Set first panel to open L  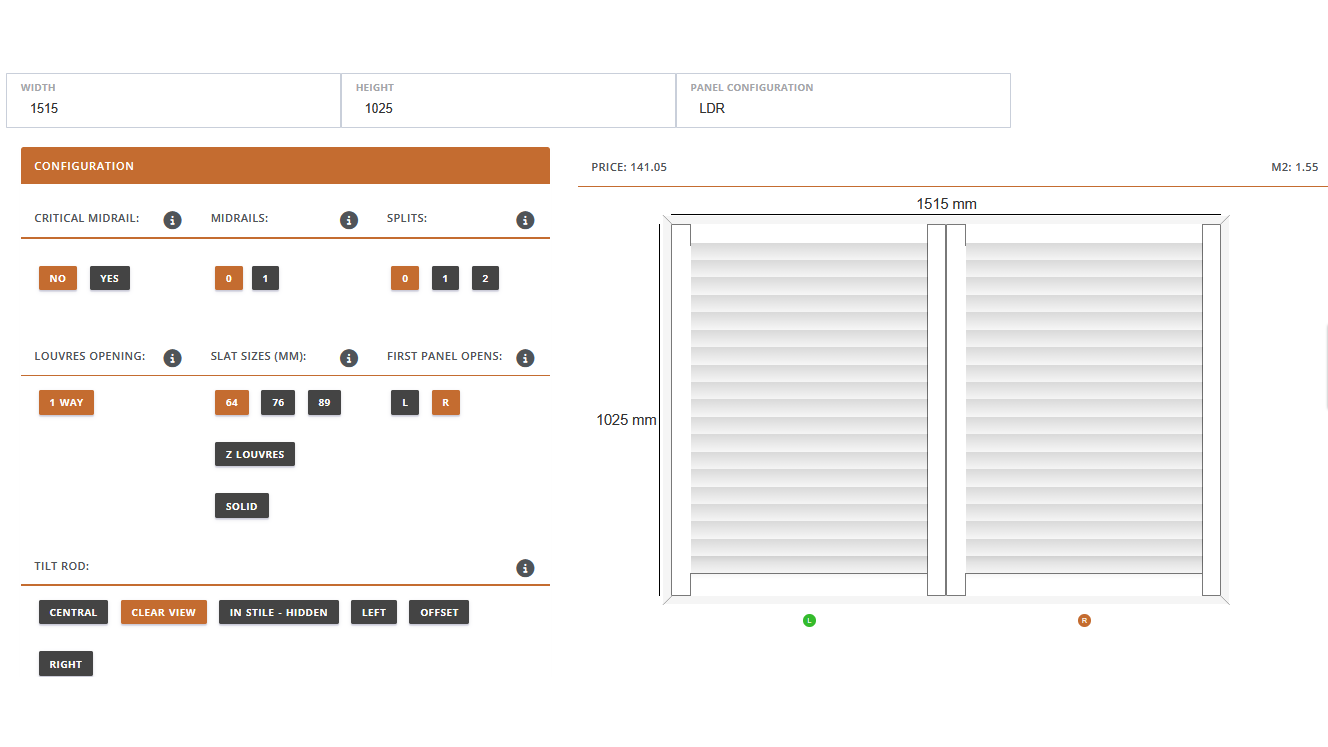[405, 402]
